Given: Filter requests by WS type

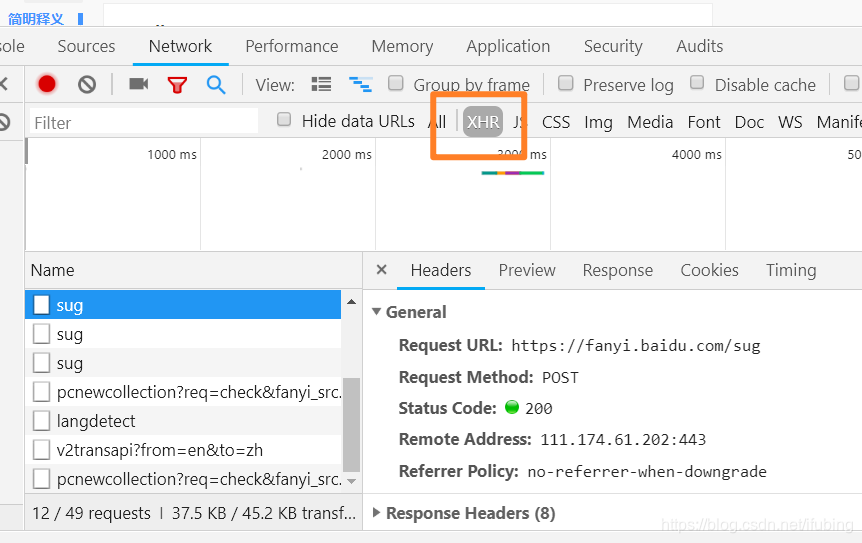Looking at the screenshot, I should [790, 121].
